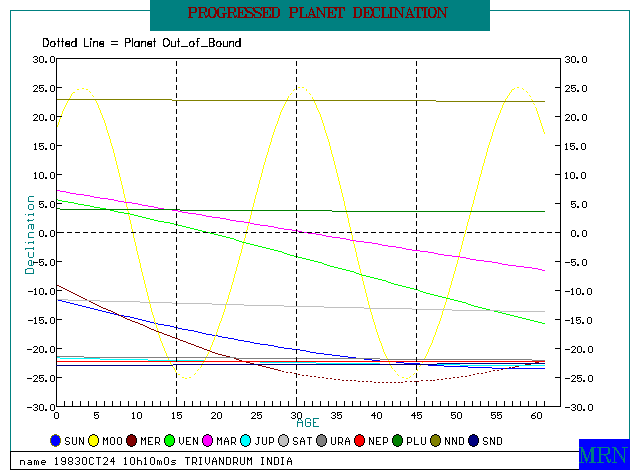Click the Progressed Planet Declination title banner
The image size is (636, 476).
coord(319,14)
